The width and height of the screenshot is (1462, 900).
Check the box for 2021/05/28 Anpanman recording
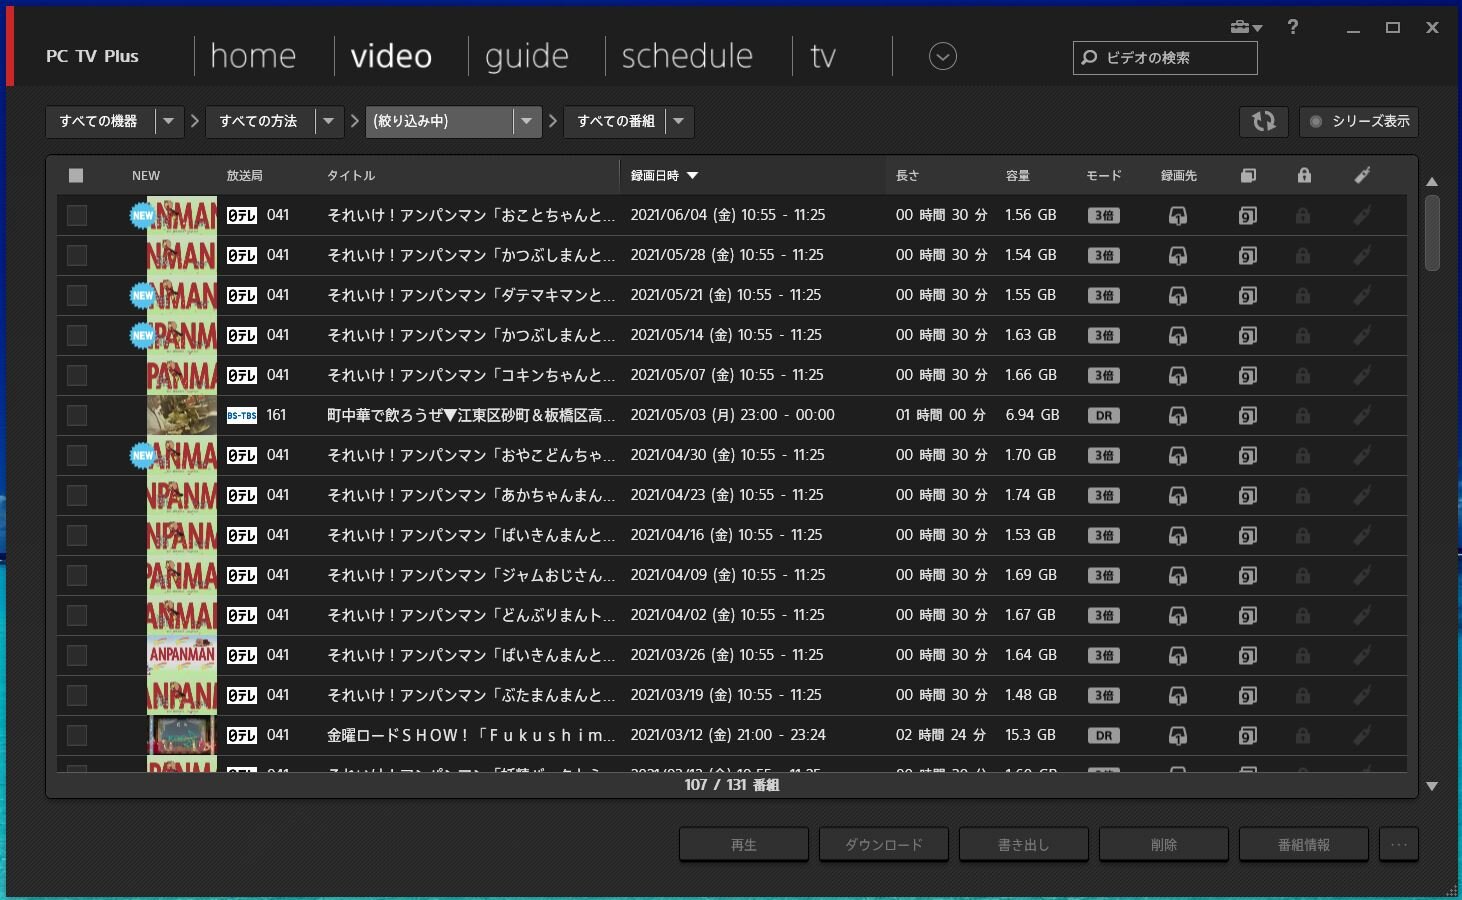pos(77,255)
